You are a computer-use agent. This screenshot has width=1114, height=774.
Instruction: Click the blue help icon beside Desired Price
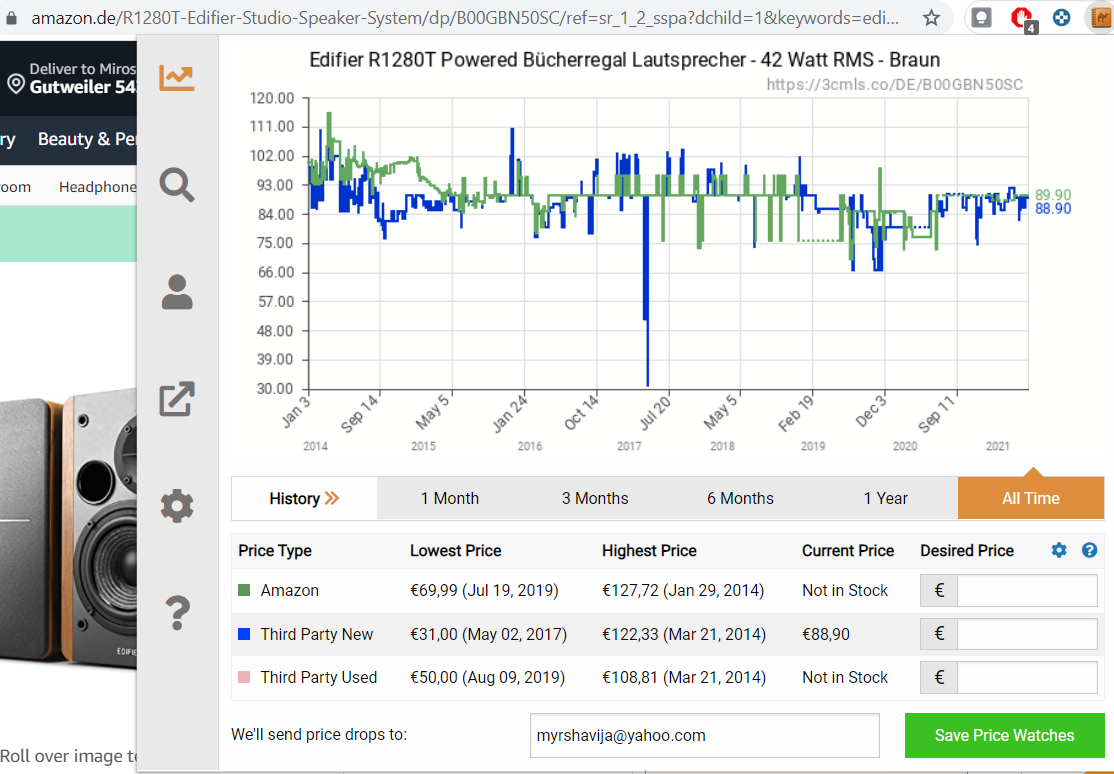coord(1089,550)
